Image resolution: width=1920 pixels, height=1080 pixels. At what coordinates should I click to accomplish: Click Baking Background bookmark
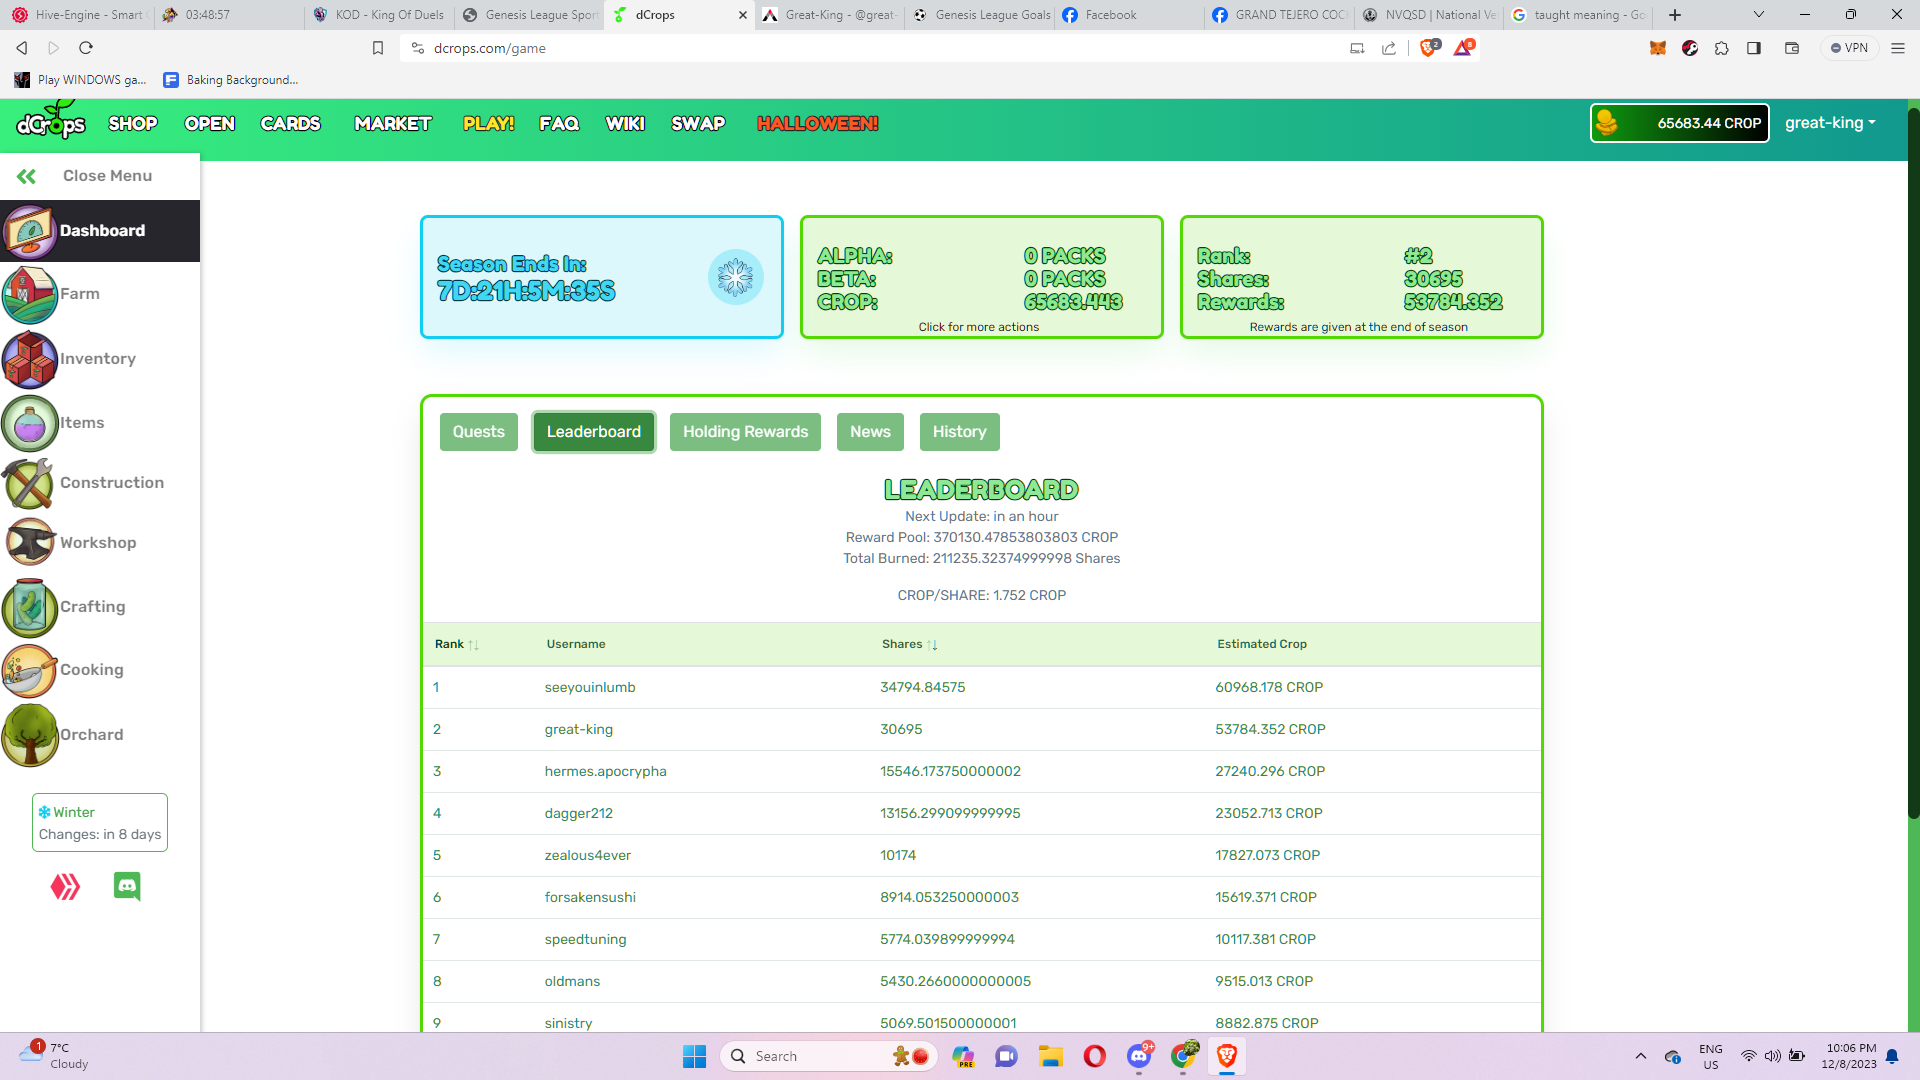pyautogui.click(x=231, y=80)
